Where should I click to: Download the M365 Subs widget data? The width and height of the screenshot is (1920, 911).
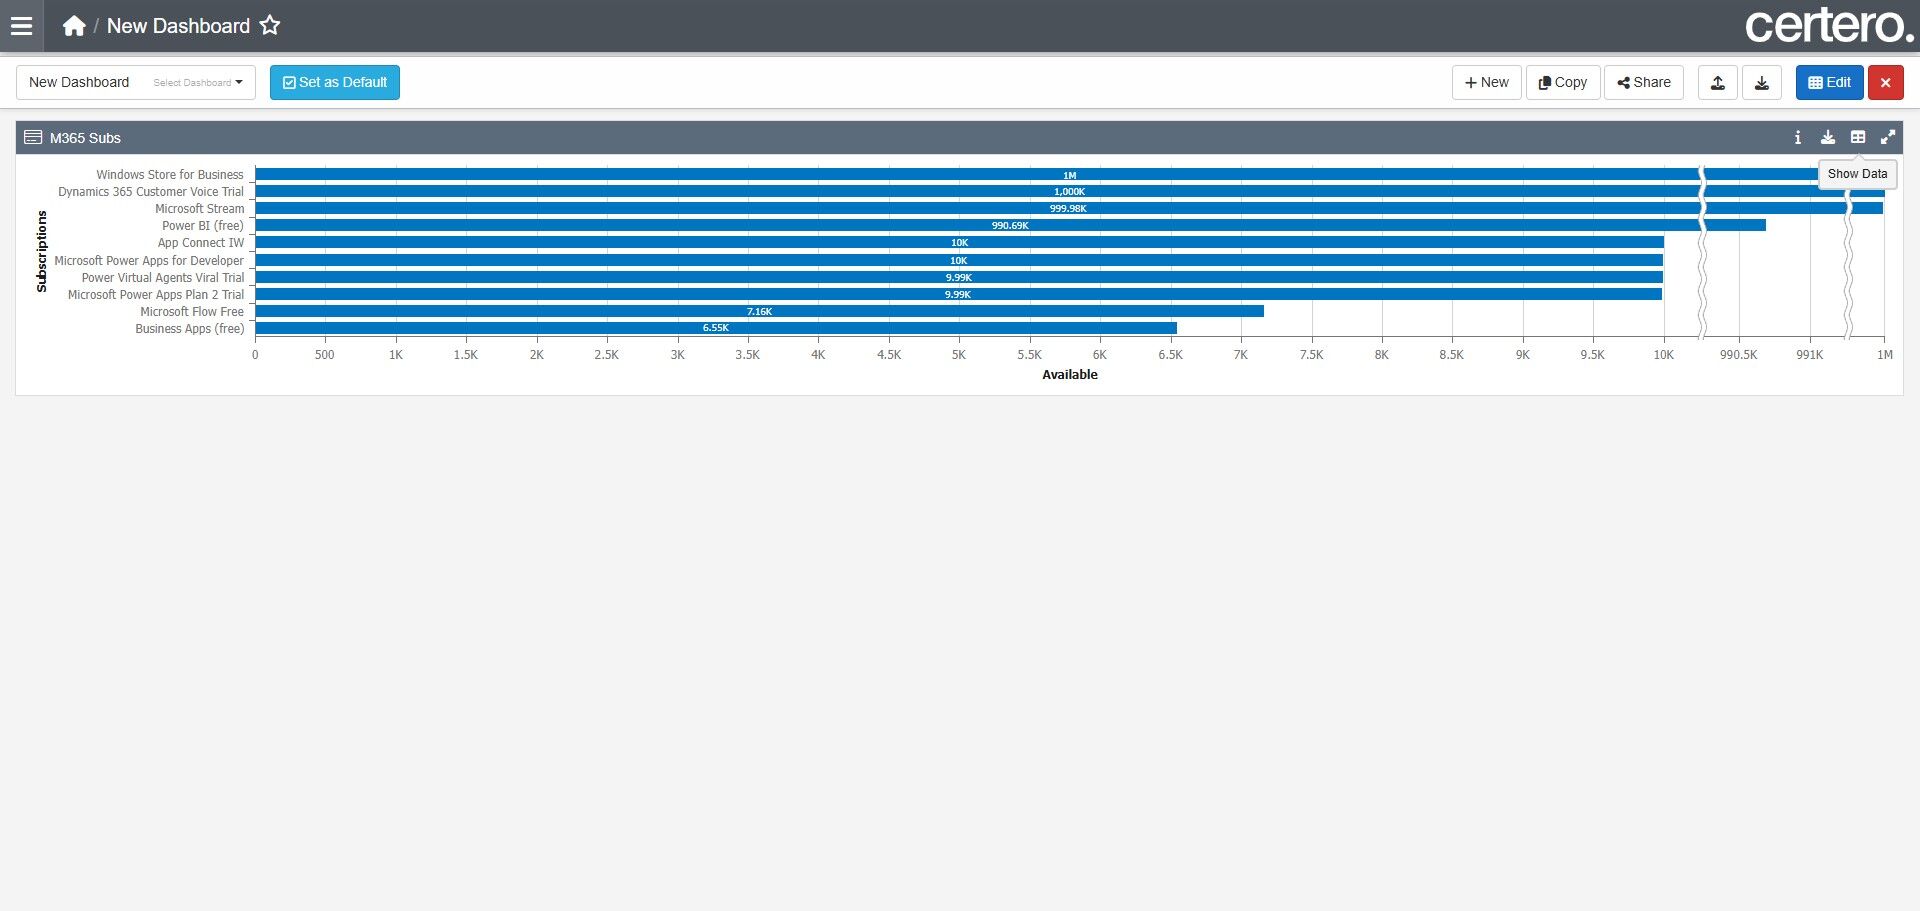1828,138
